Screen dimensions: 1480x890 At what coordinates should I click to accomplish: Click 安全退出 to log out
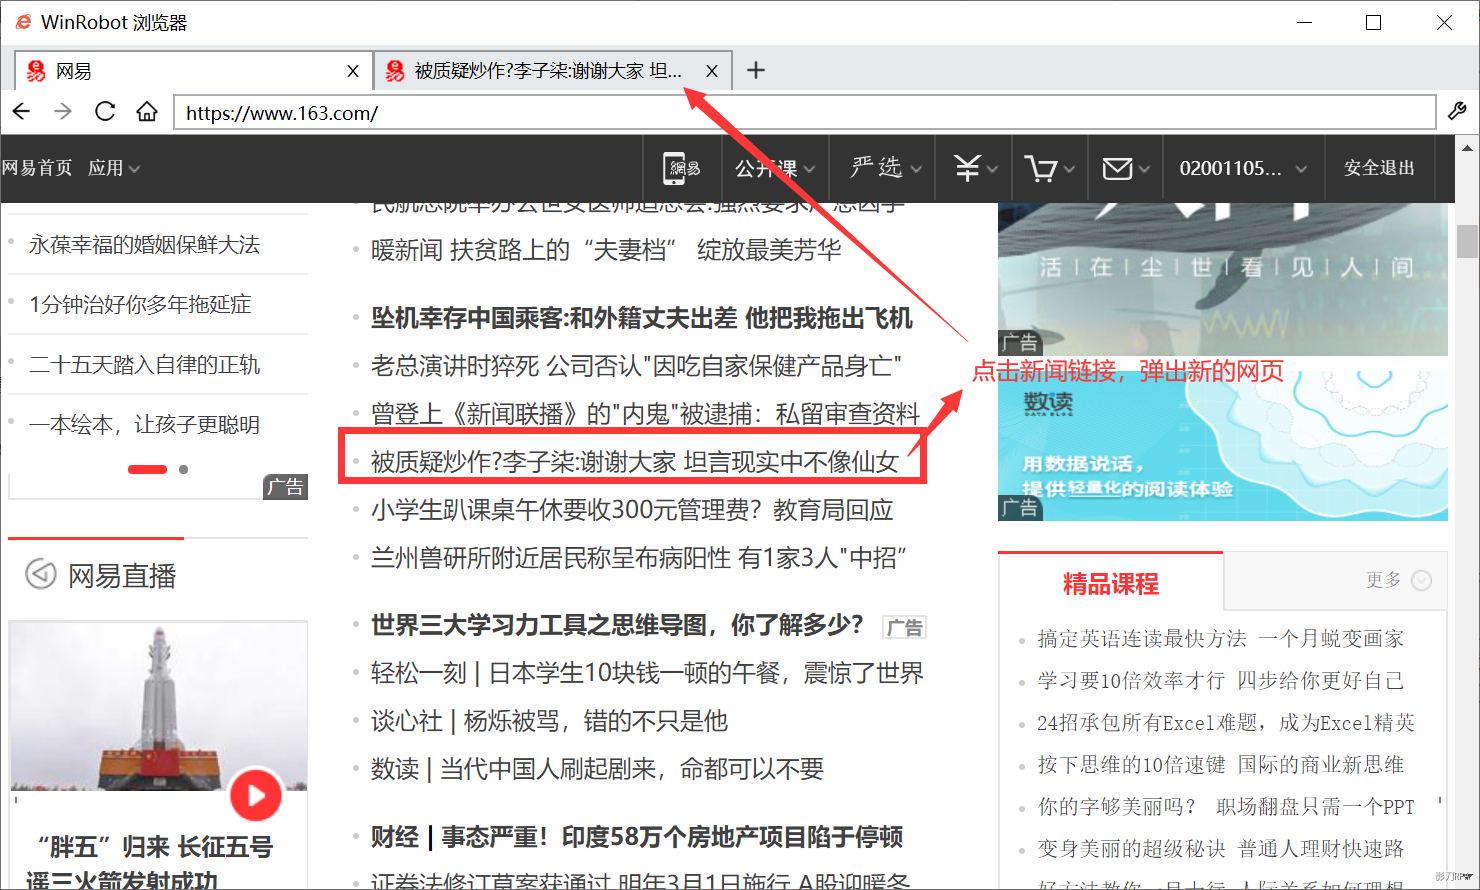click(1379, 168)
